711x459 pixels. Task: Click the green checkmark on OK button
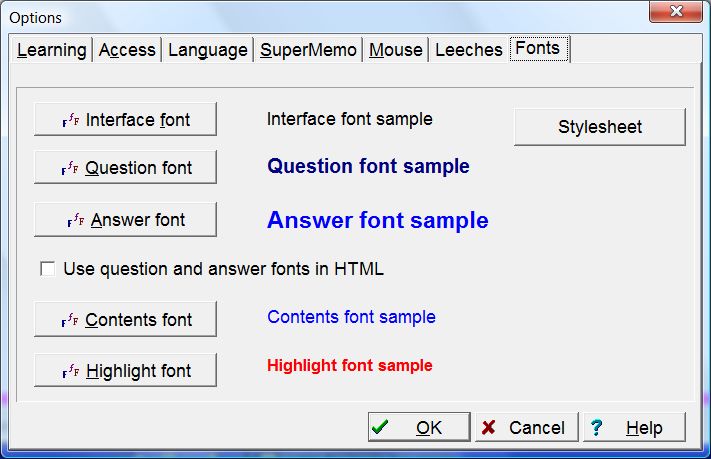381,428
